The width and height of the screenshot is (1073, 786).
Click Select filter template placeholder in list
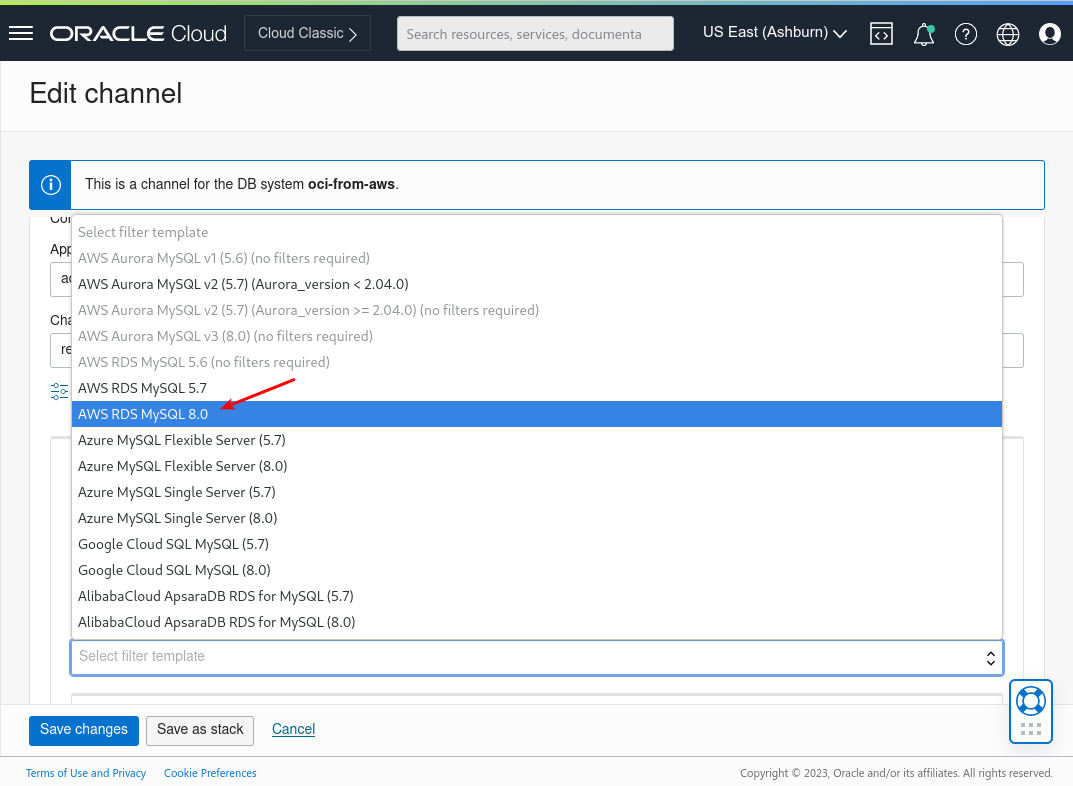(x=537, y=232)
